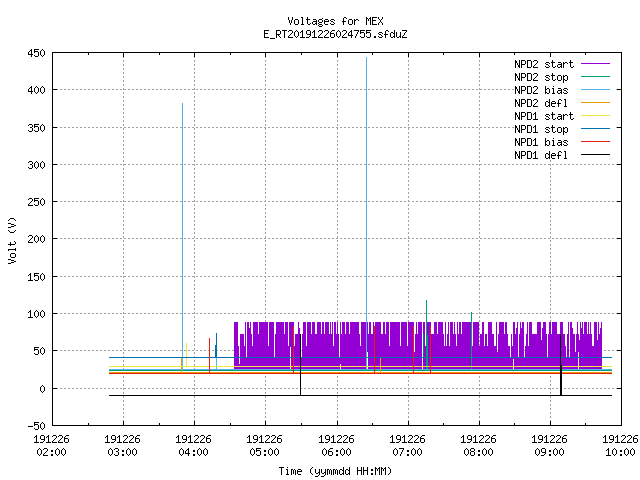Click the NPD2 defl orange legend line
The image size is (640, 480).
pos(595,103)
